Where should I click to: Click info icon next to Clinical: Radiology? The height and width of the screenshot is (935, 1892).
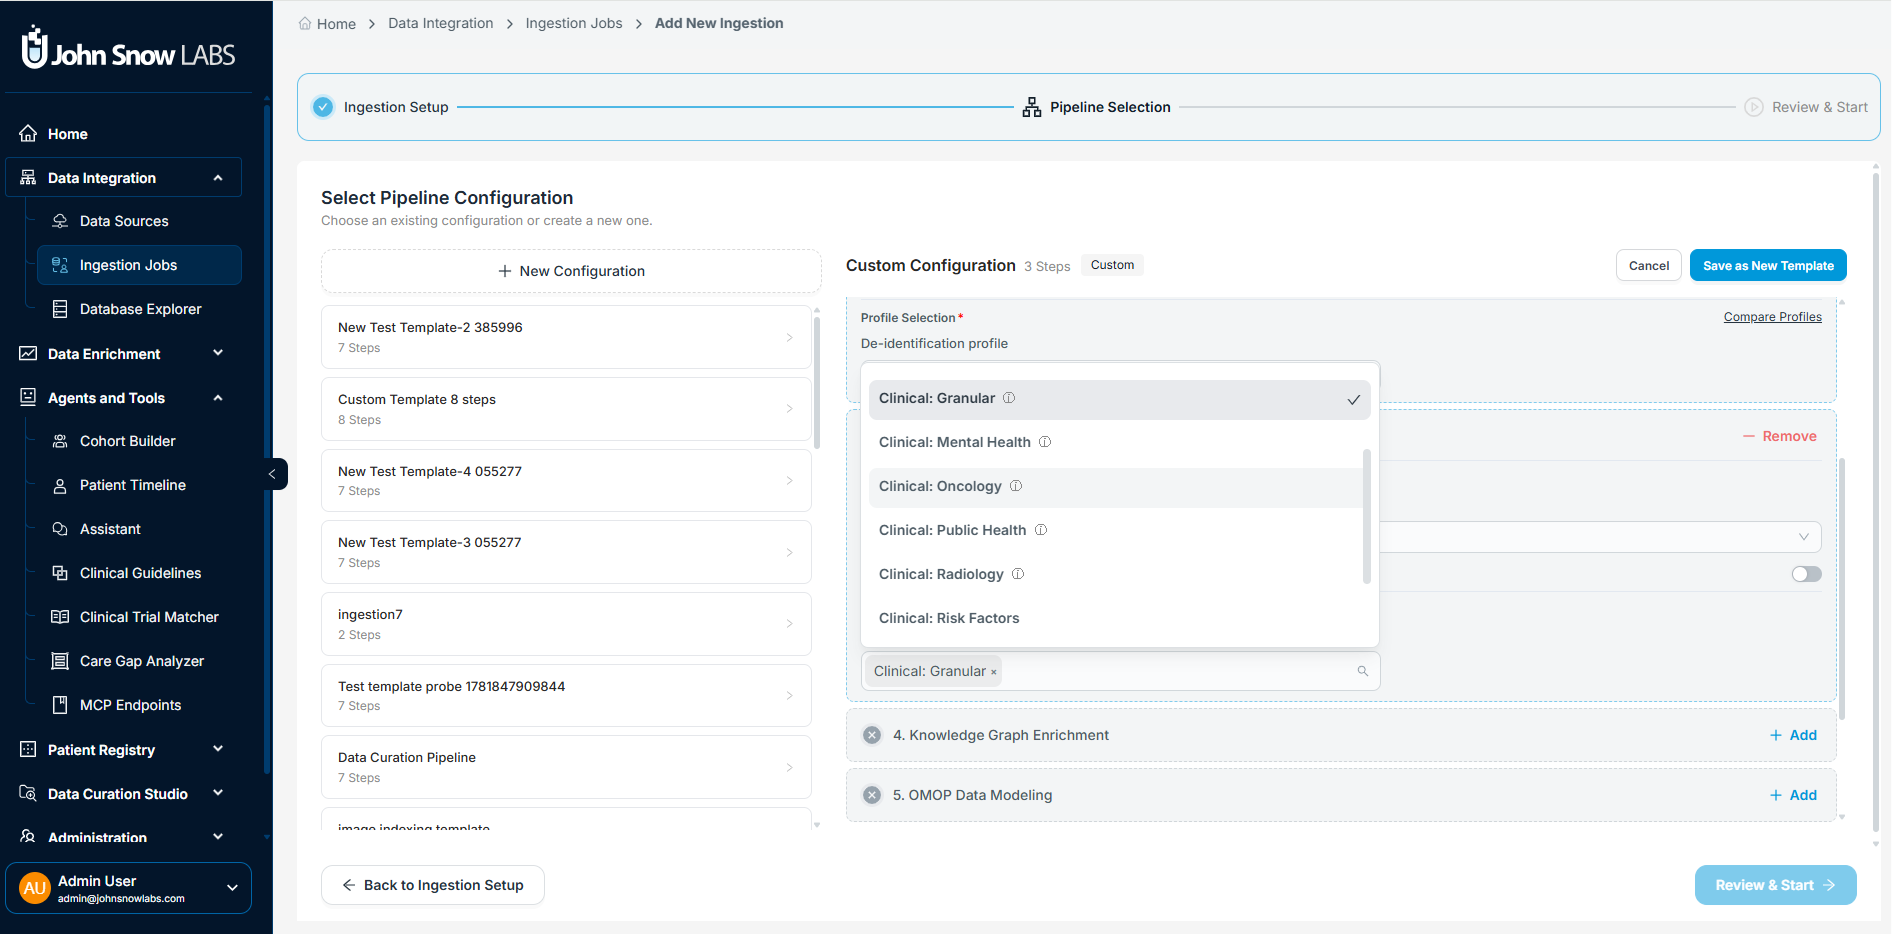[x=1018, y=574]
